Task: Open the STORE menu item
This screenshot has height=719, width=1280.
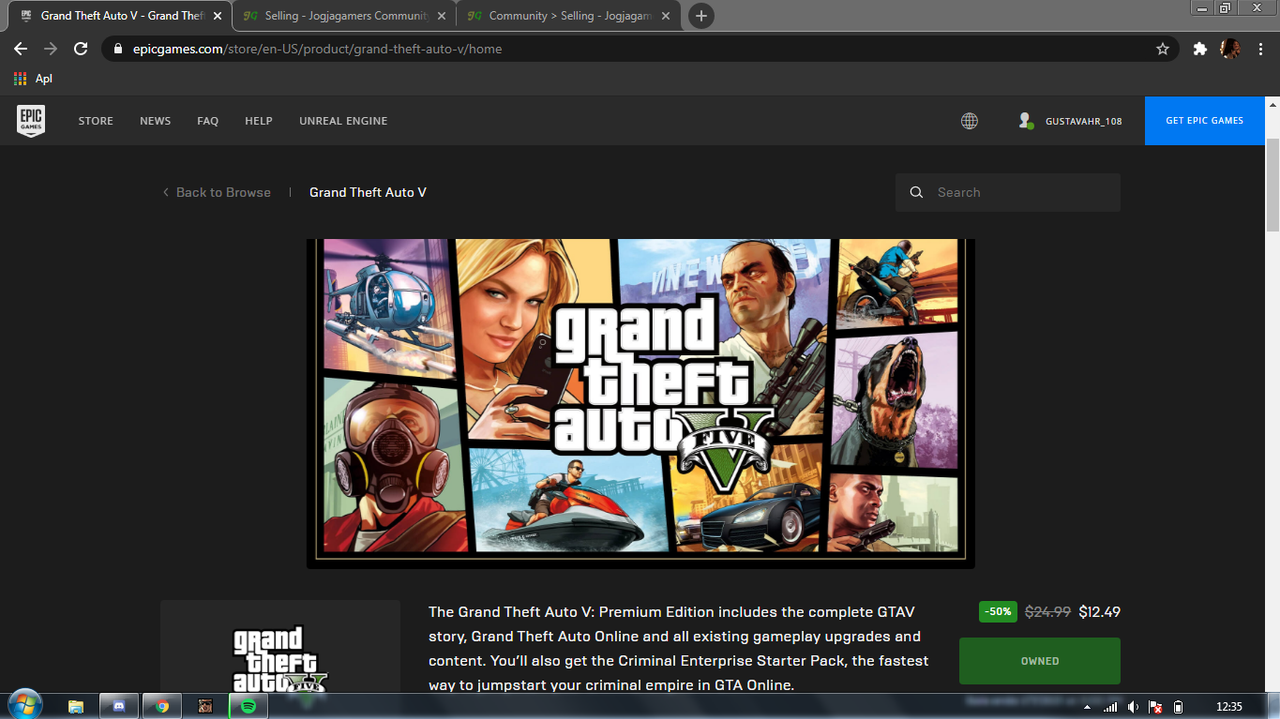Action: 96,121
